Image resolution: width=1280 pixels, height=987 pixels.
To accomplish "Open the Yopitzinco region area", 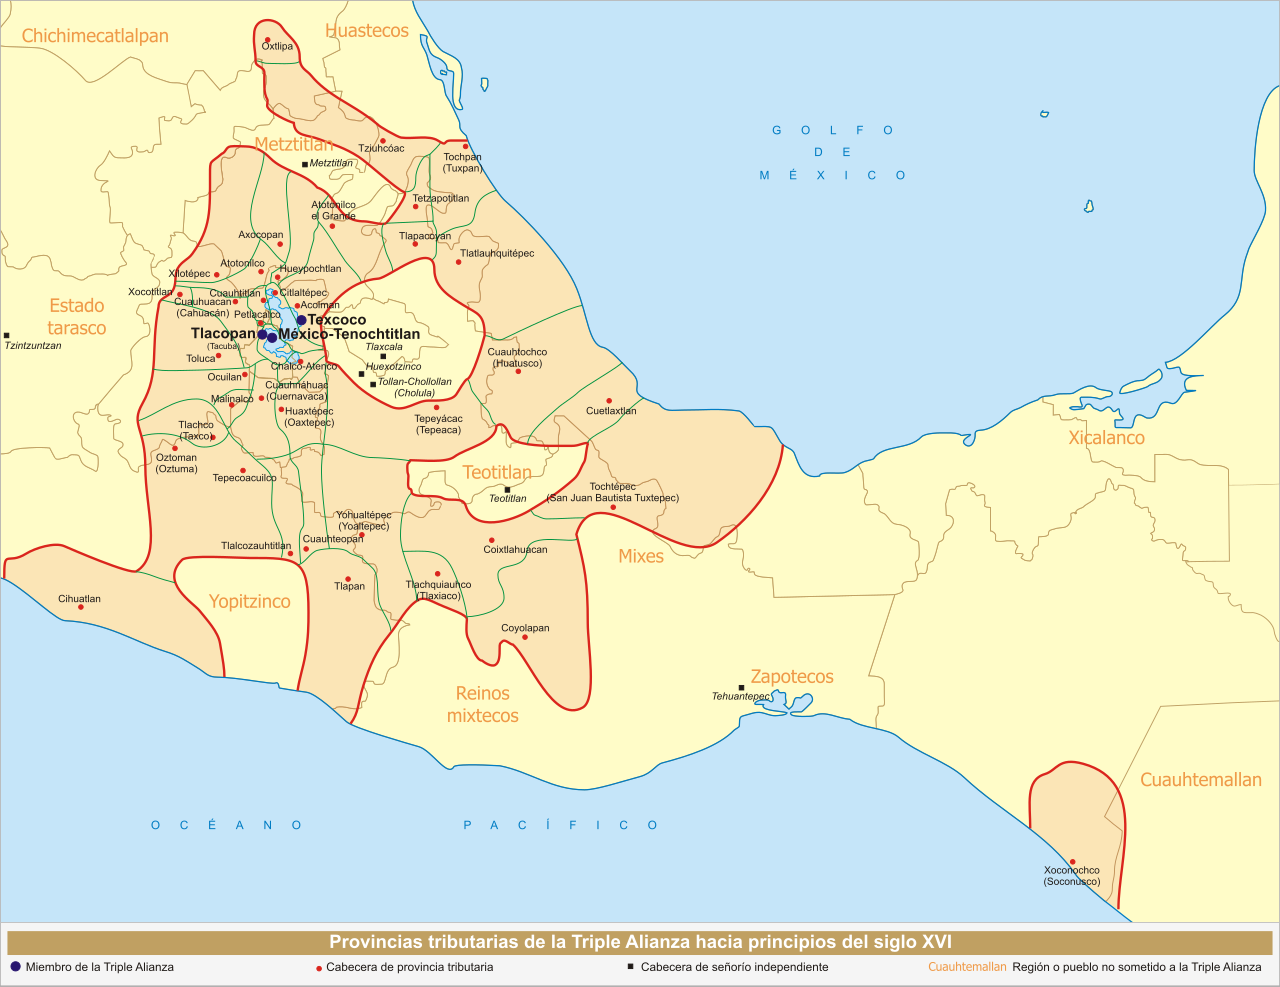I will (x=251, y=600).
